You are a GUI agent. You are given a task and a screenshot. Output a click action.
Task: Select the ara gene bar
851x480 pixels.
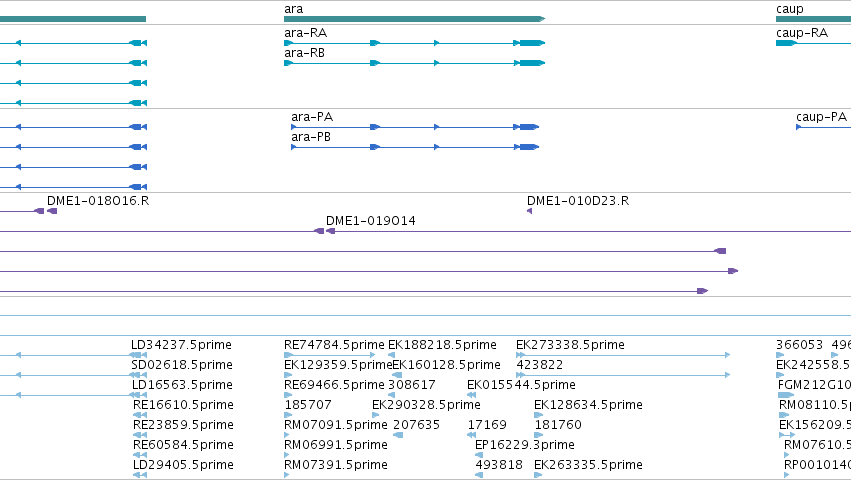point(414,19)
